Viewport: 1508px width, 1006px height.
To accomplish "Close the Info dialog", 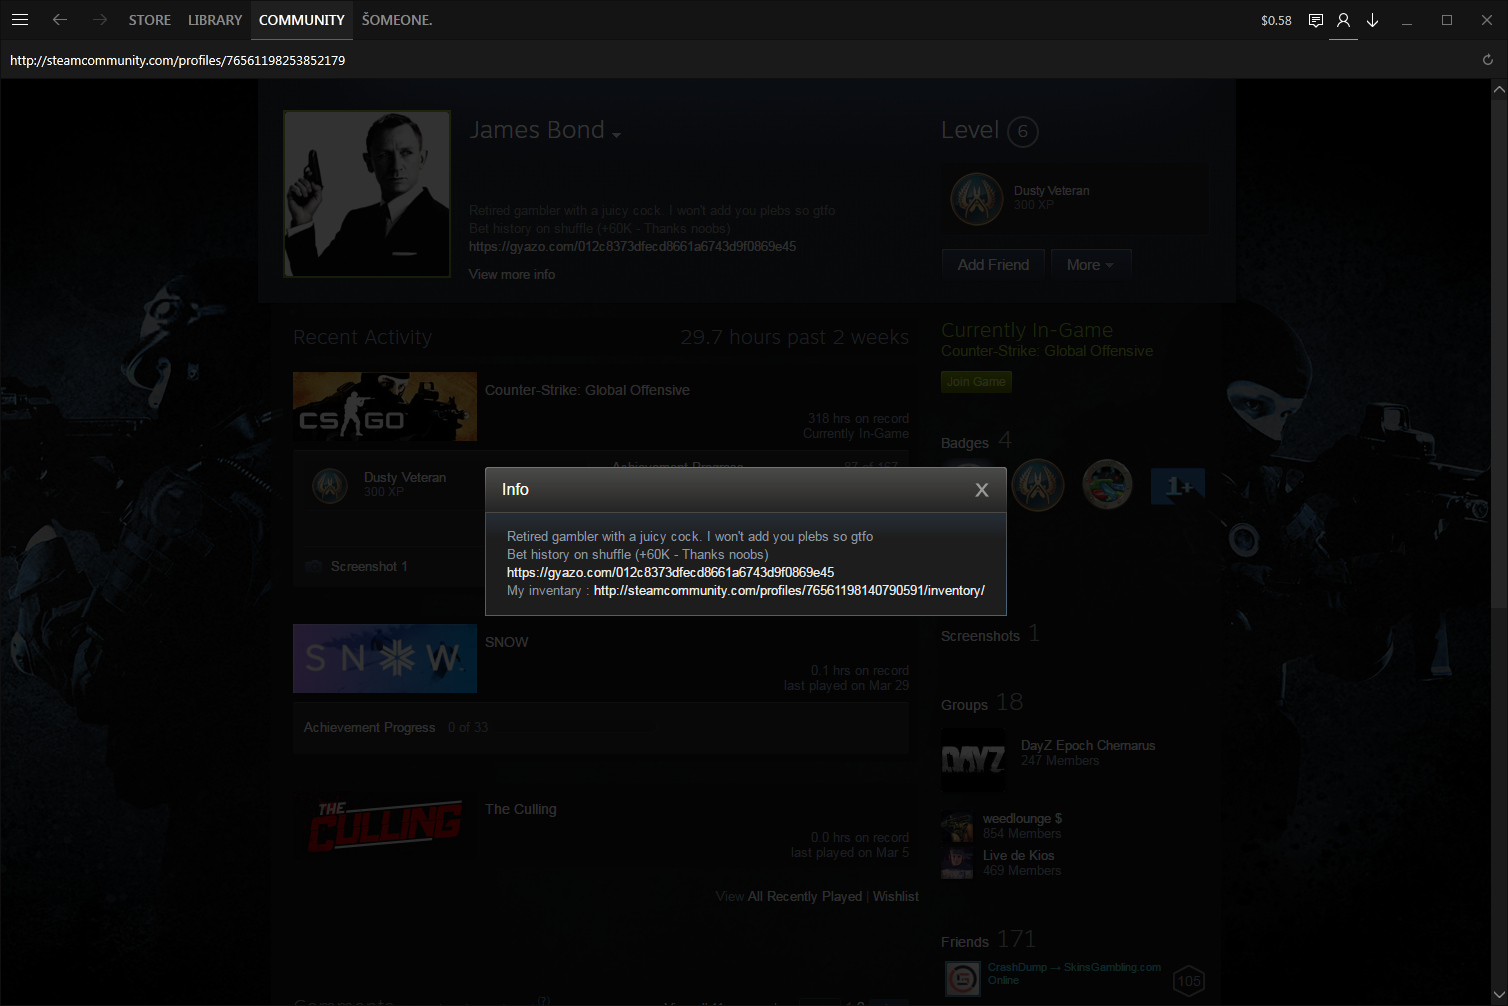I will pyautogui.click(x=982, y=490).
